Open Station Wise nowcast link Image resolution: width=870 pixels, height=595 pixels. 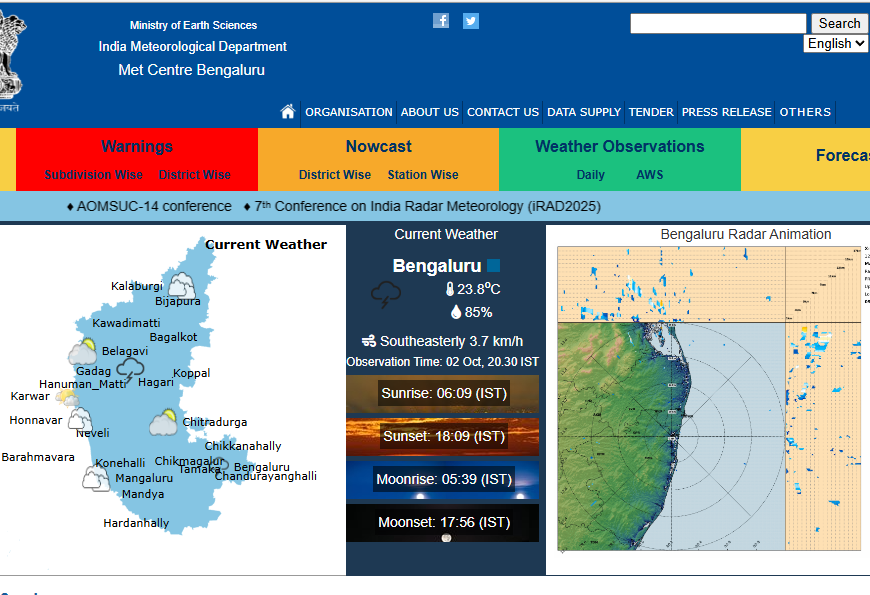point(423,175)
